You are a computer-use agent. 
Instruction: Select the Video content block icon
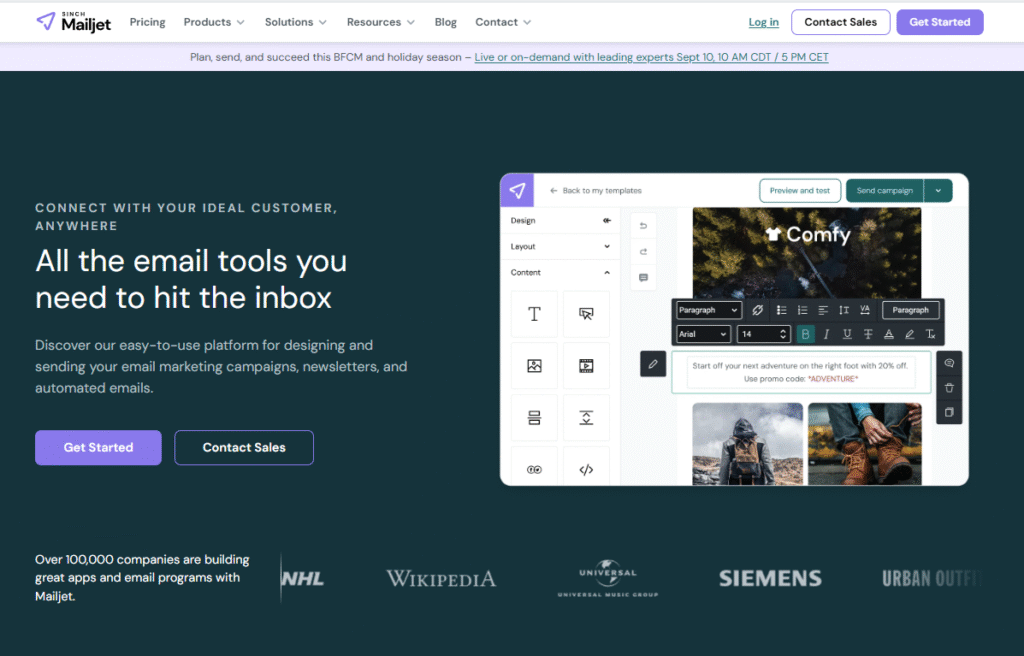[586, 366]
